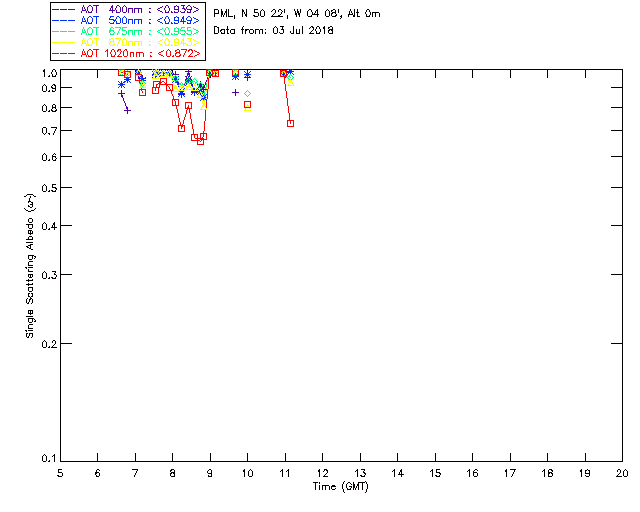The image size is (640, 512).
Task: Click the x-axis tick label 16
Action: tap(473, 473)
